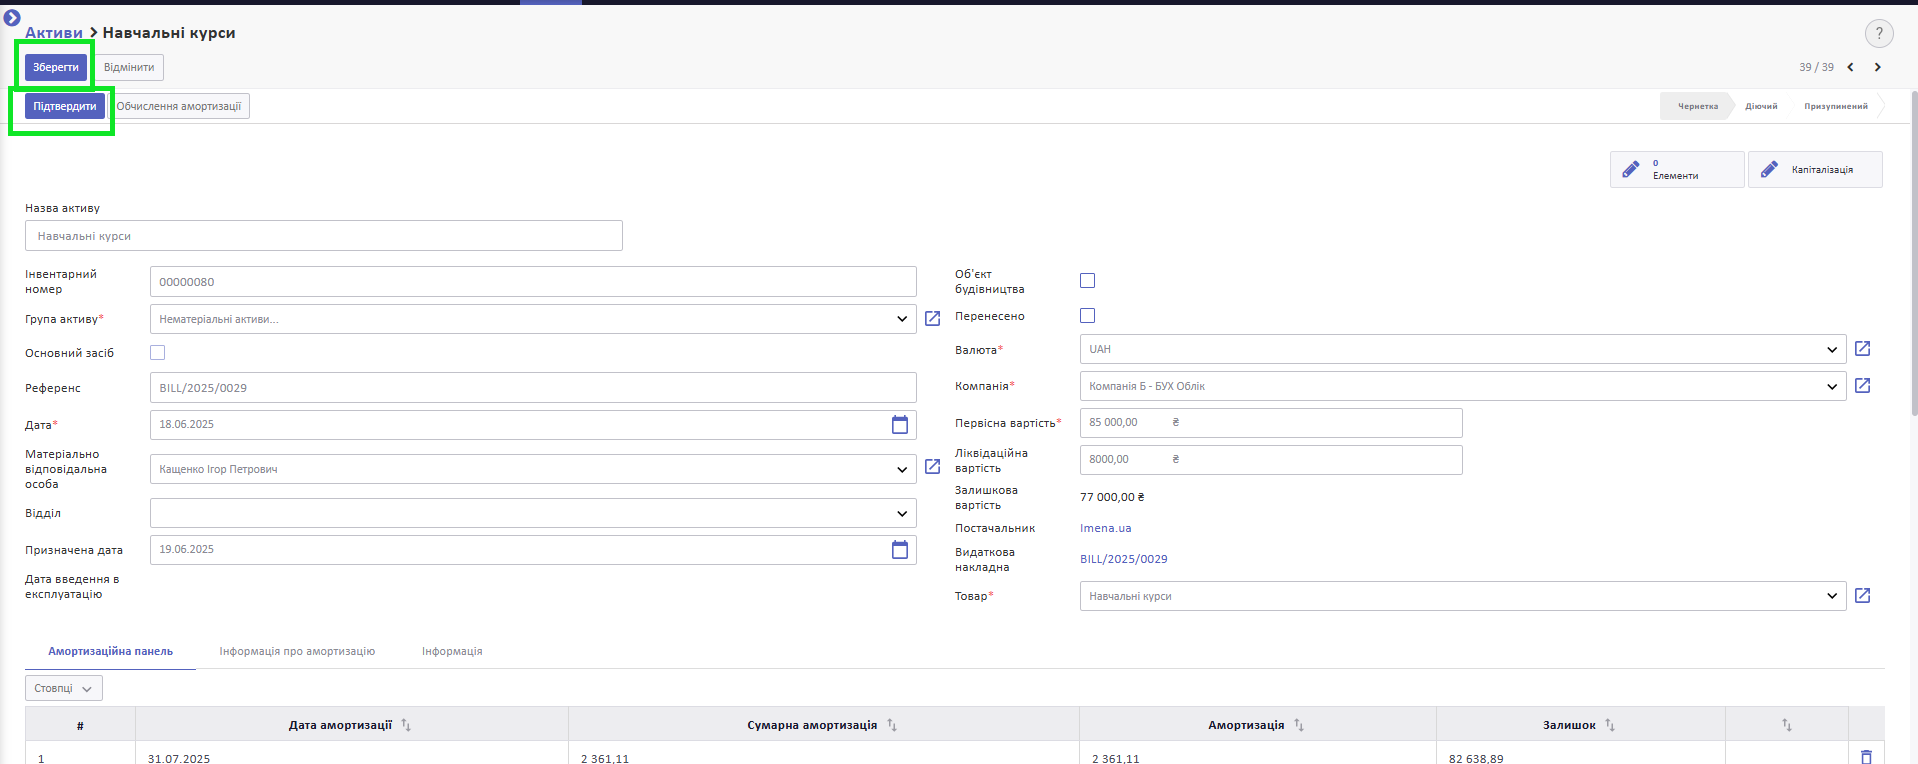Click the Елементи pencil button

click(x=1677, y=169)
